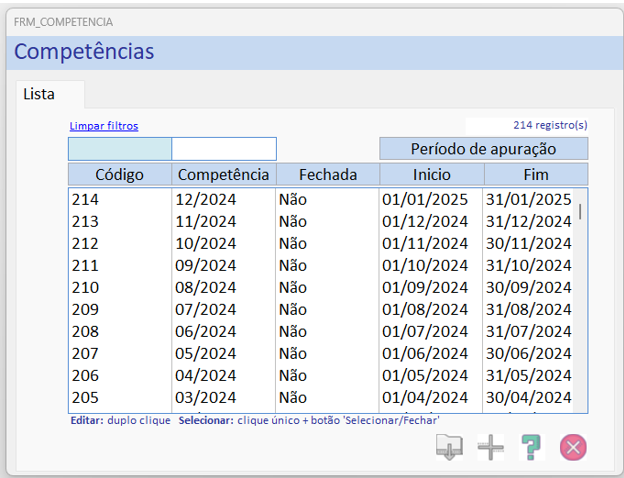Select row with código 208
Viewport: 624px width, 478px height.
(321, 331)
